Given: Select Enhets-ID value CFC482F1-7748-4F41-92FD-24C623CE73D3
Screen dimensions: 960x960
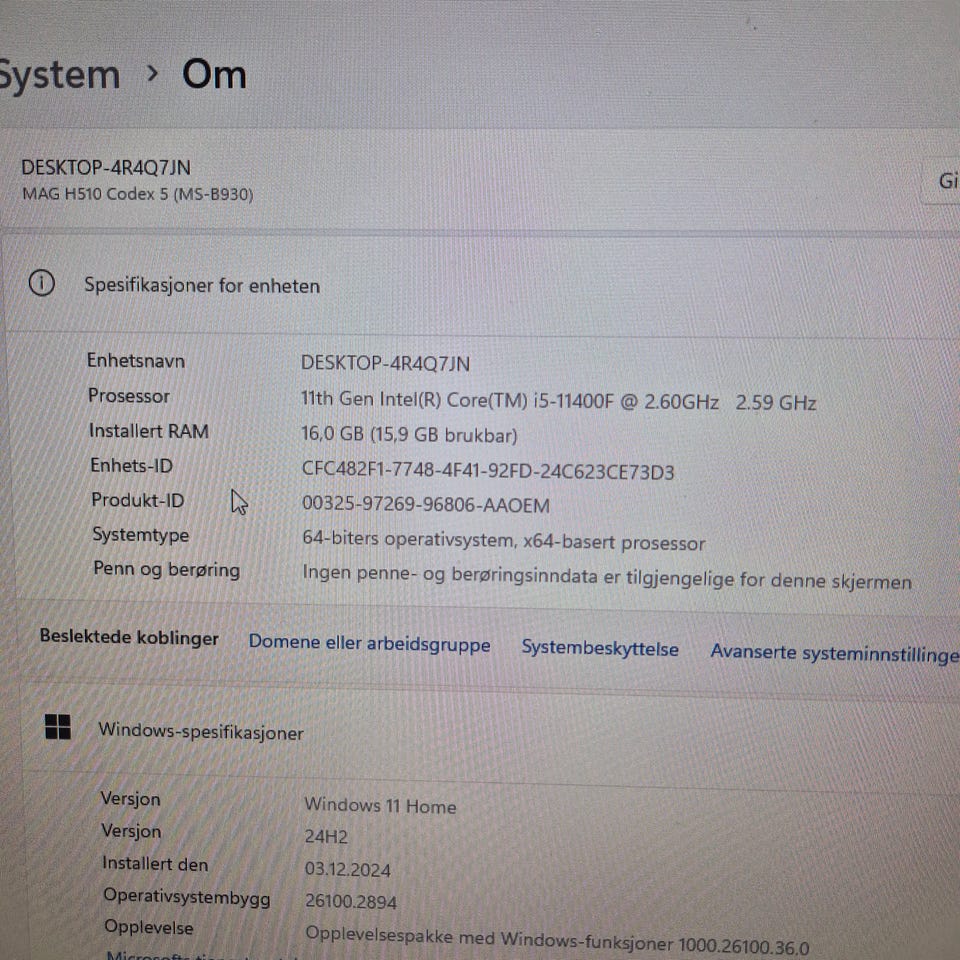Looking at the screenshot, I should 488,471.
